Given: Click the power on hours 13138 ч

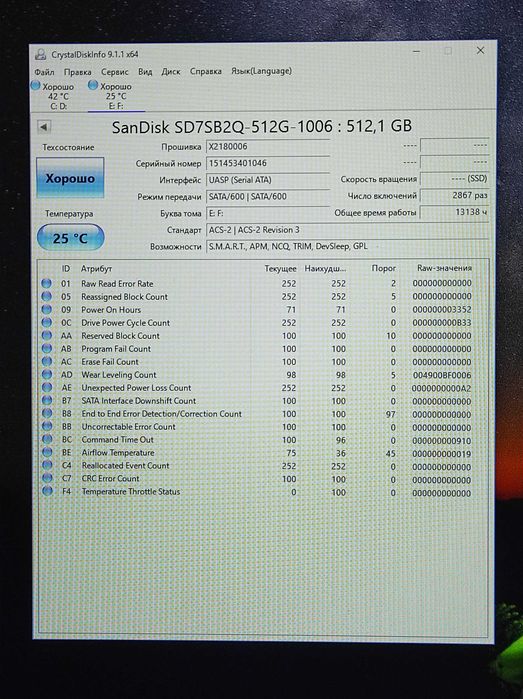Looking at the screenshot, I should pyautogui.click(x=455, y=212).
